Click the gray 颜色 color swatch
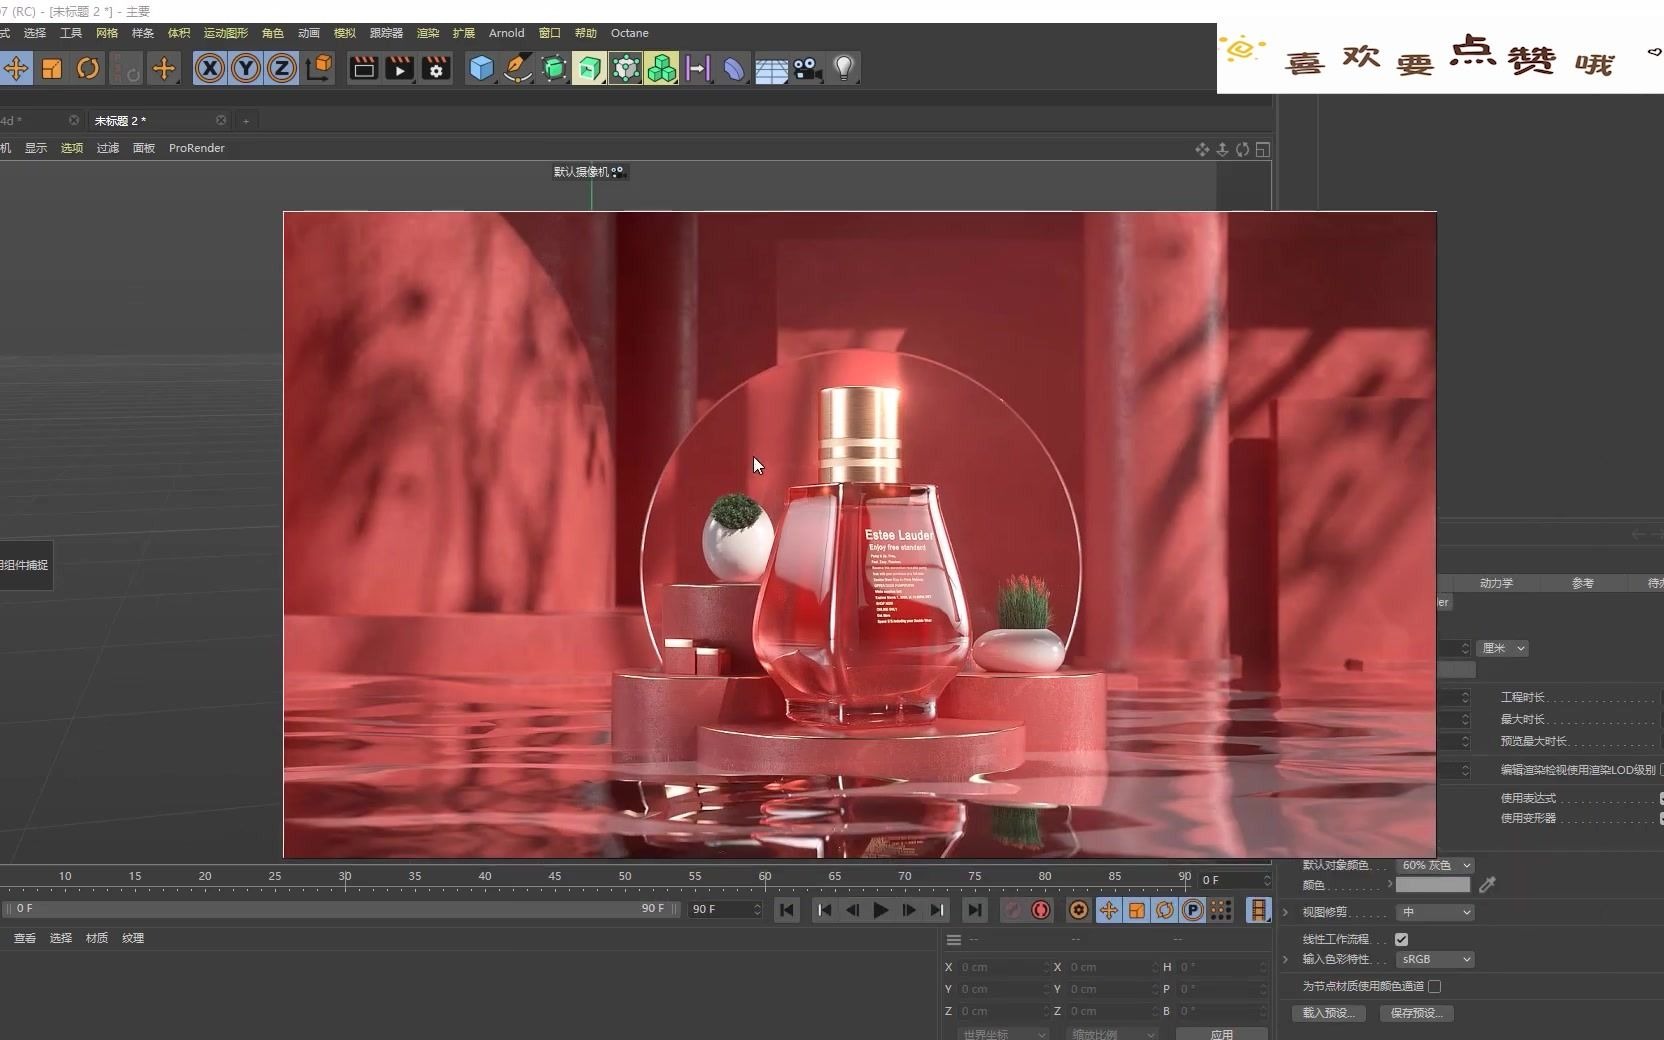Viewport: 1664px width, 1040px height. pyautogui.click(x=1433, y=885)
